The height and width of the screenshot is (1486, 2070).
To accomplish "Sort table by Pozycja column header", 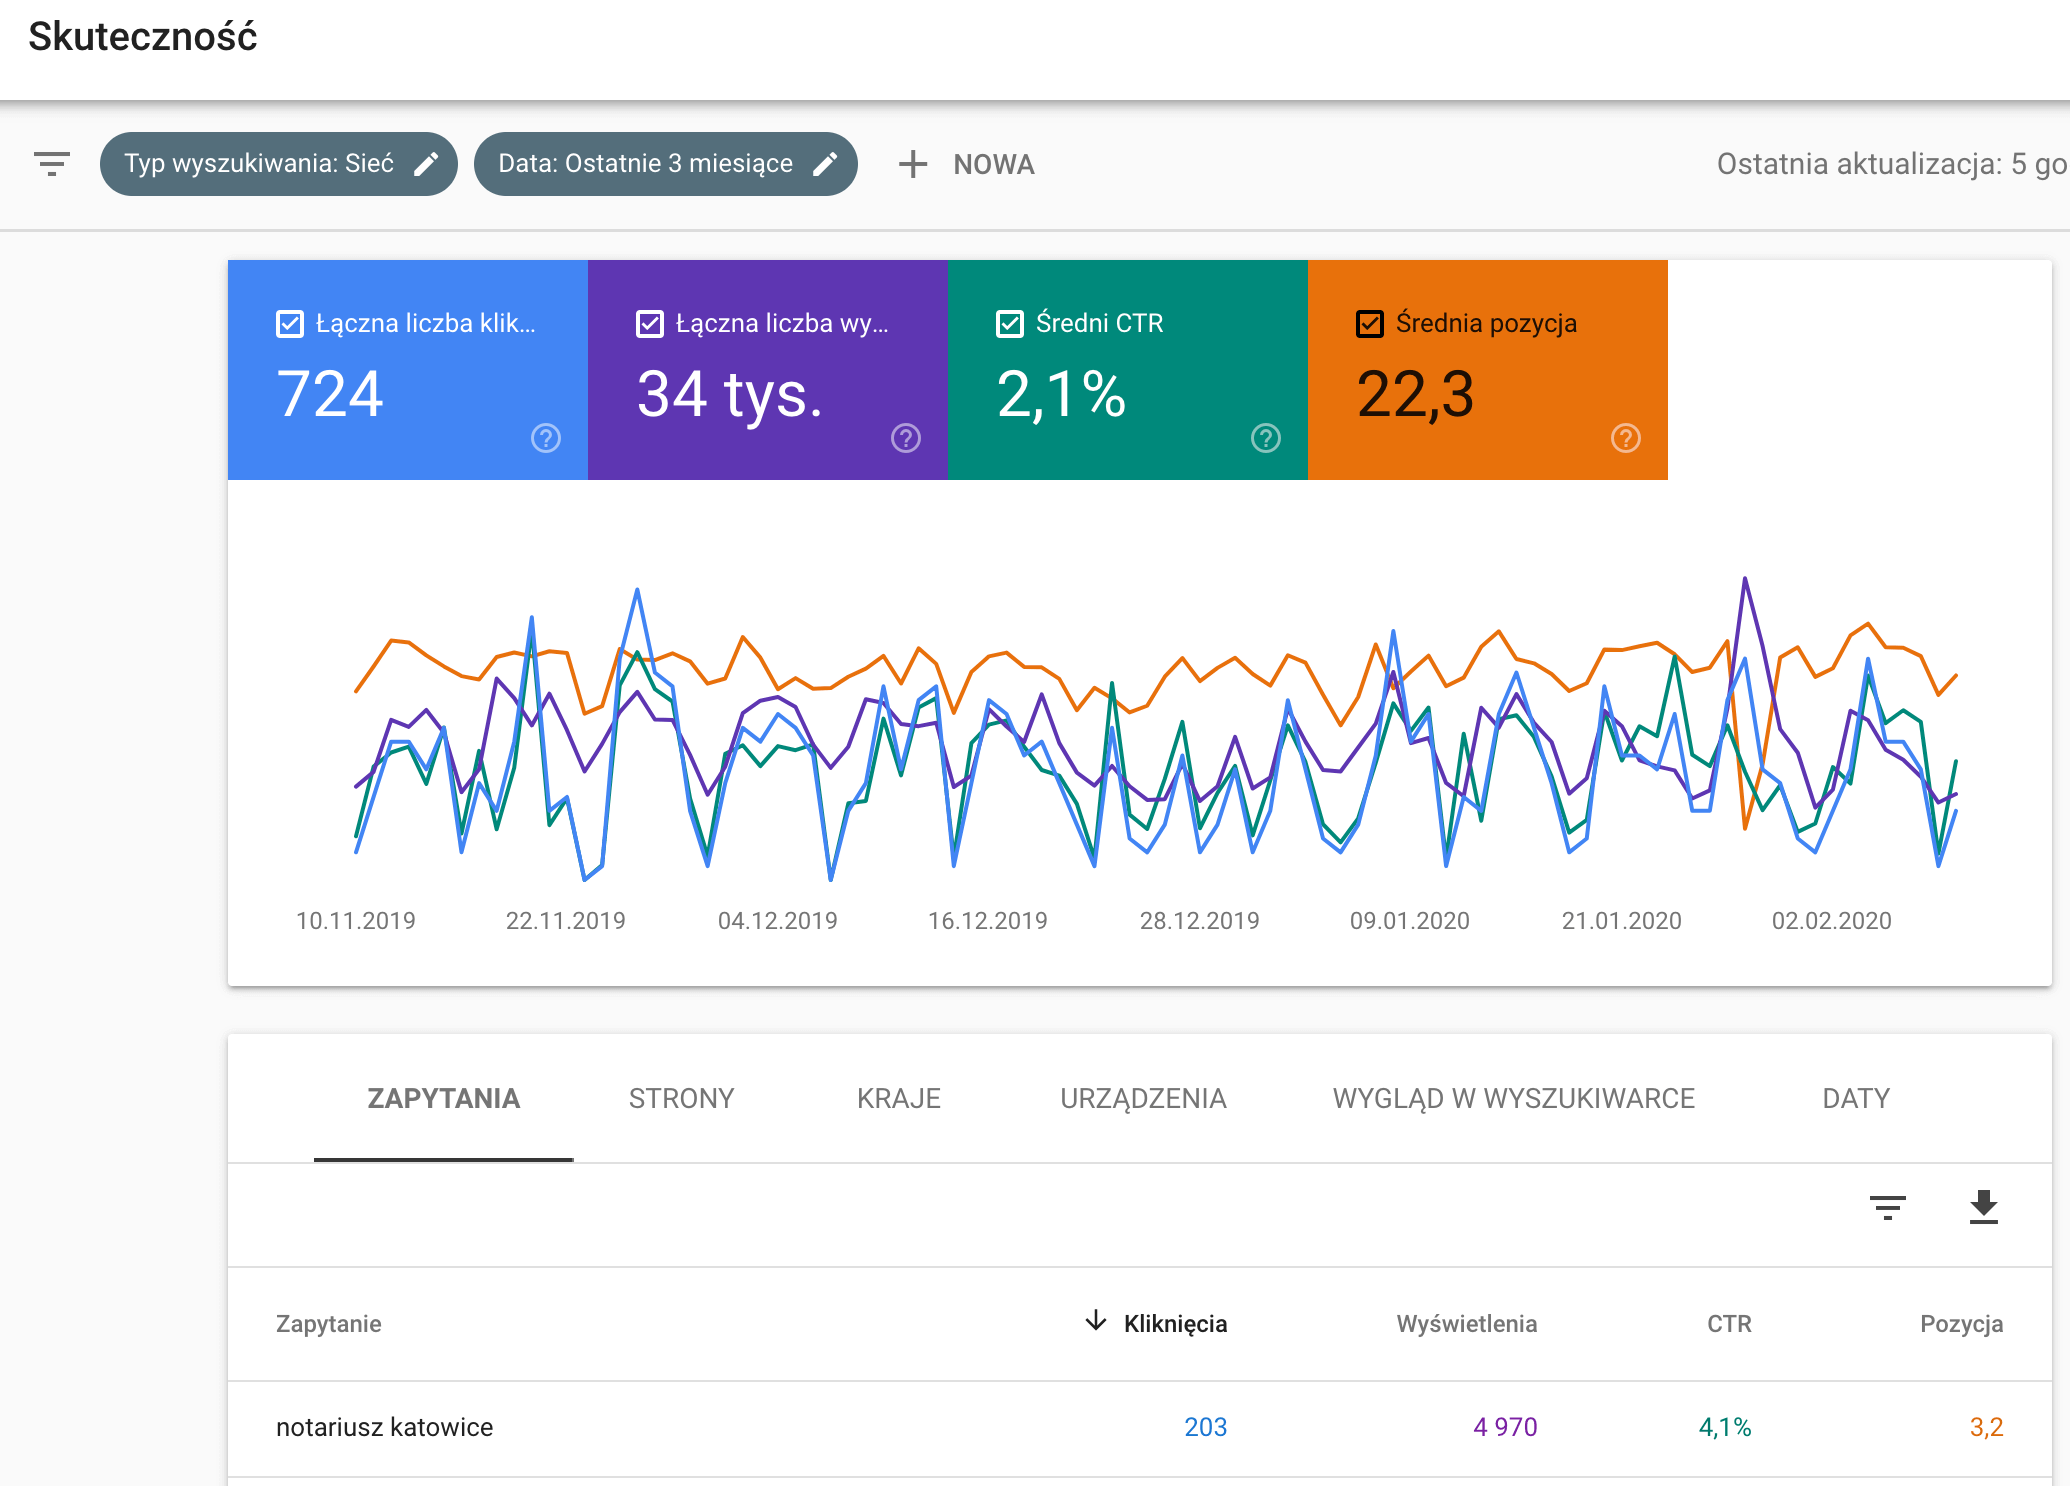I will pos(1962,1324).
